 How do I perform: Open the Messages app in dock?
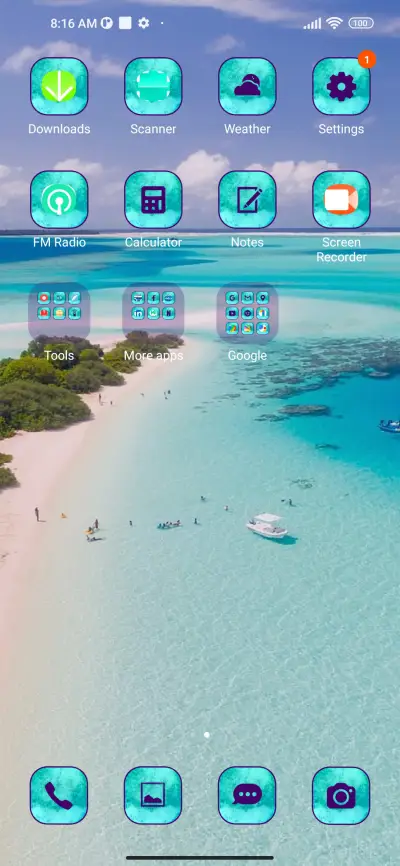(247, 795)
